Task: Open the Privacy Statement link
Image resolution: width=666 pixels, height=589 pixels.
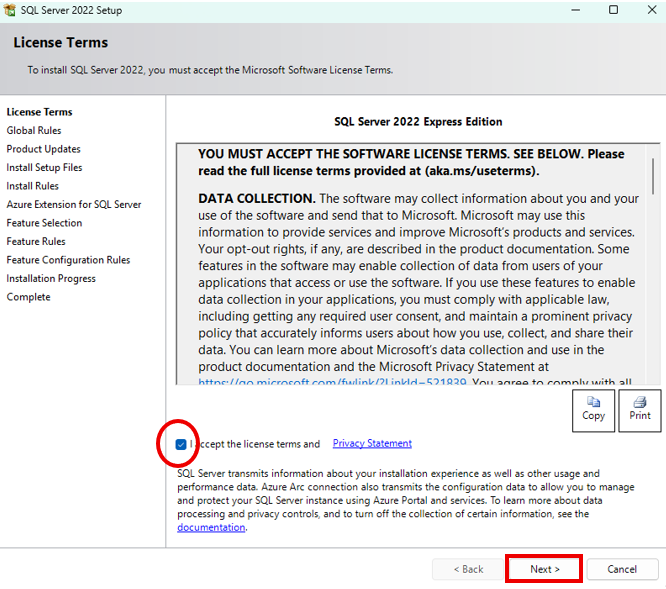Action: point(372,443)
